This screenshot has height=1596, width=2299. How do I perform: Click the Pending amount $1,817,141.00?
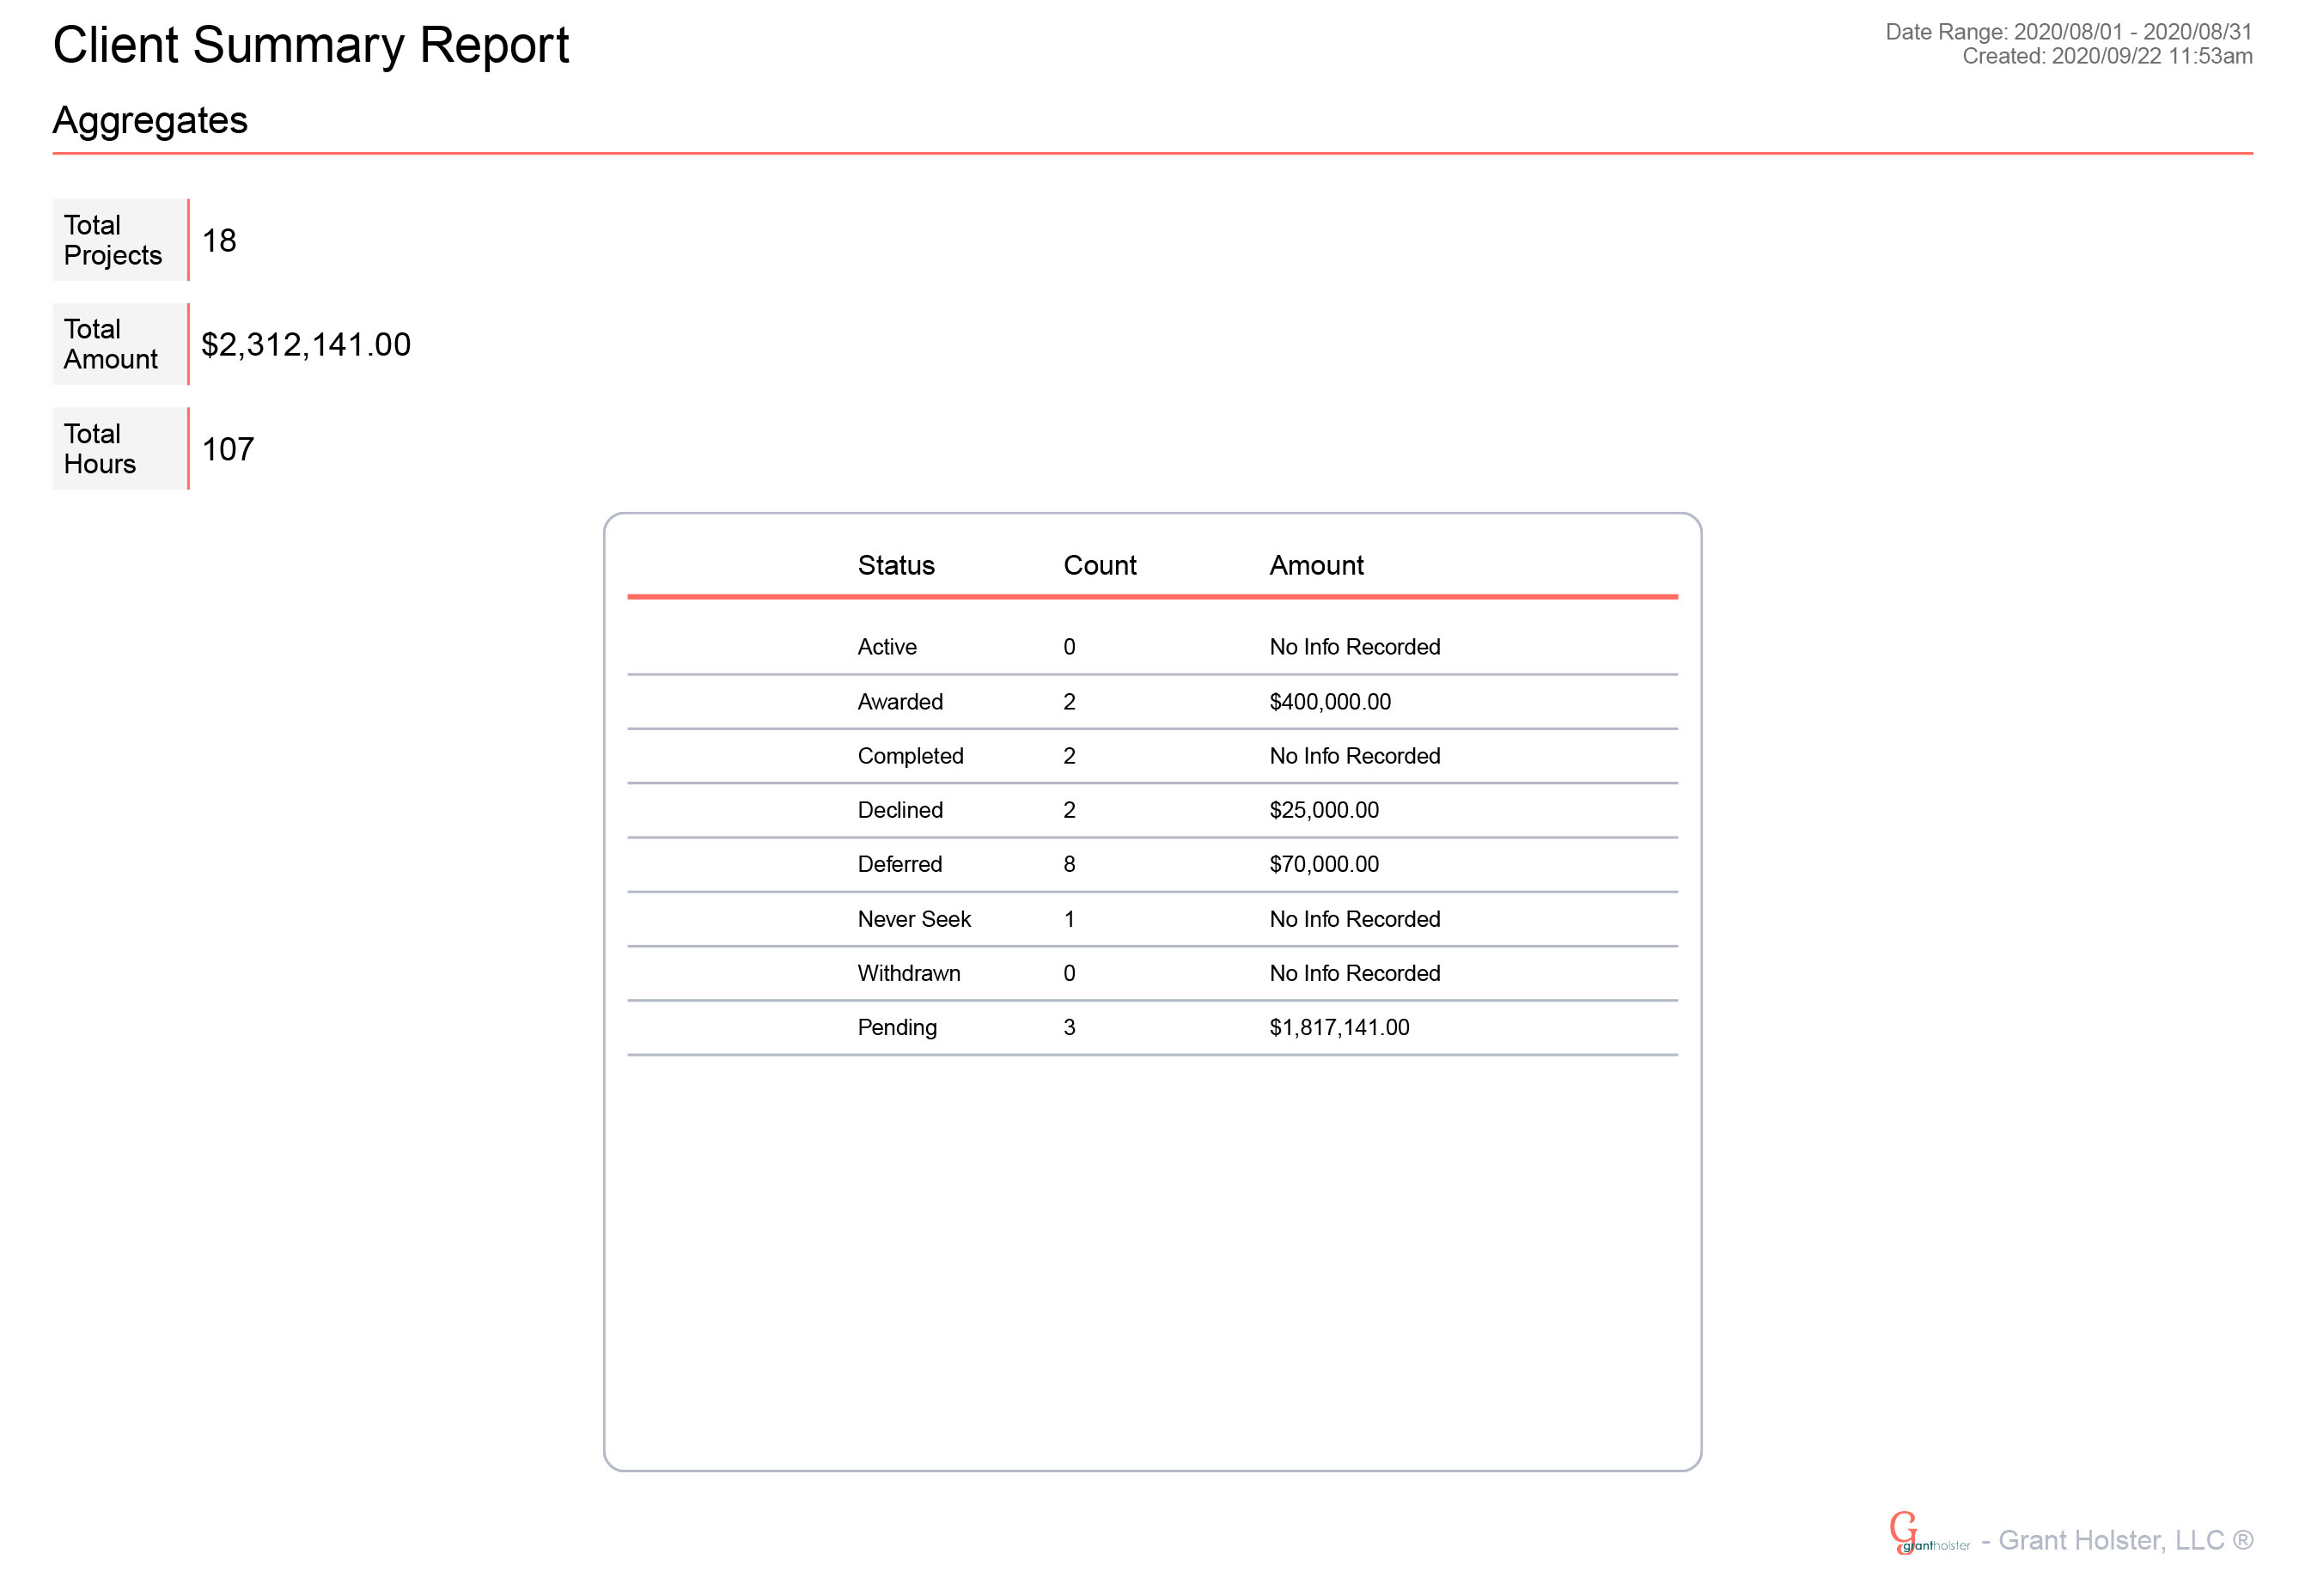[x=1338, y=1027]
